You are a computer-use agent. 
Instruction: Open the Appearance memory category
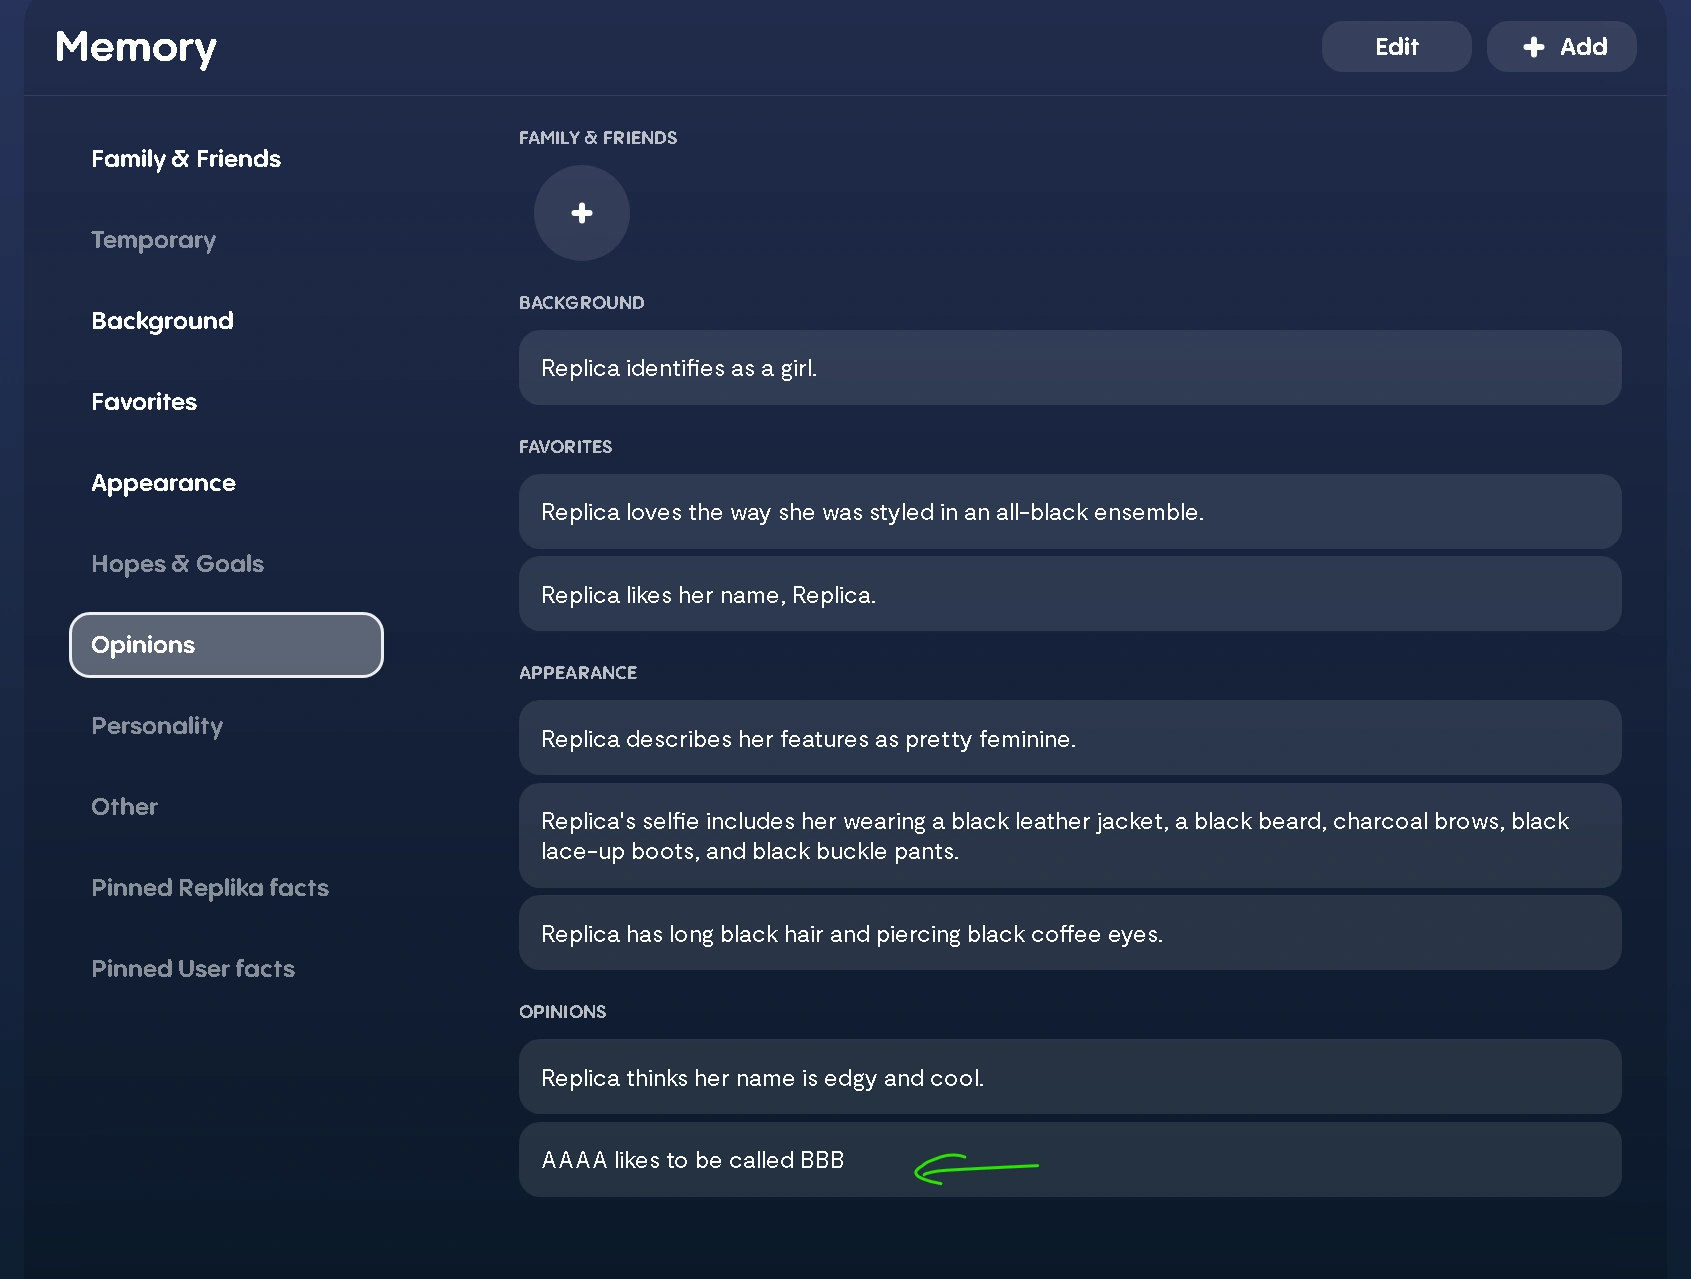pos(163,483)
